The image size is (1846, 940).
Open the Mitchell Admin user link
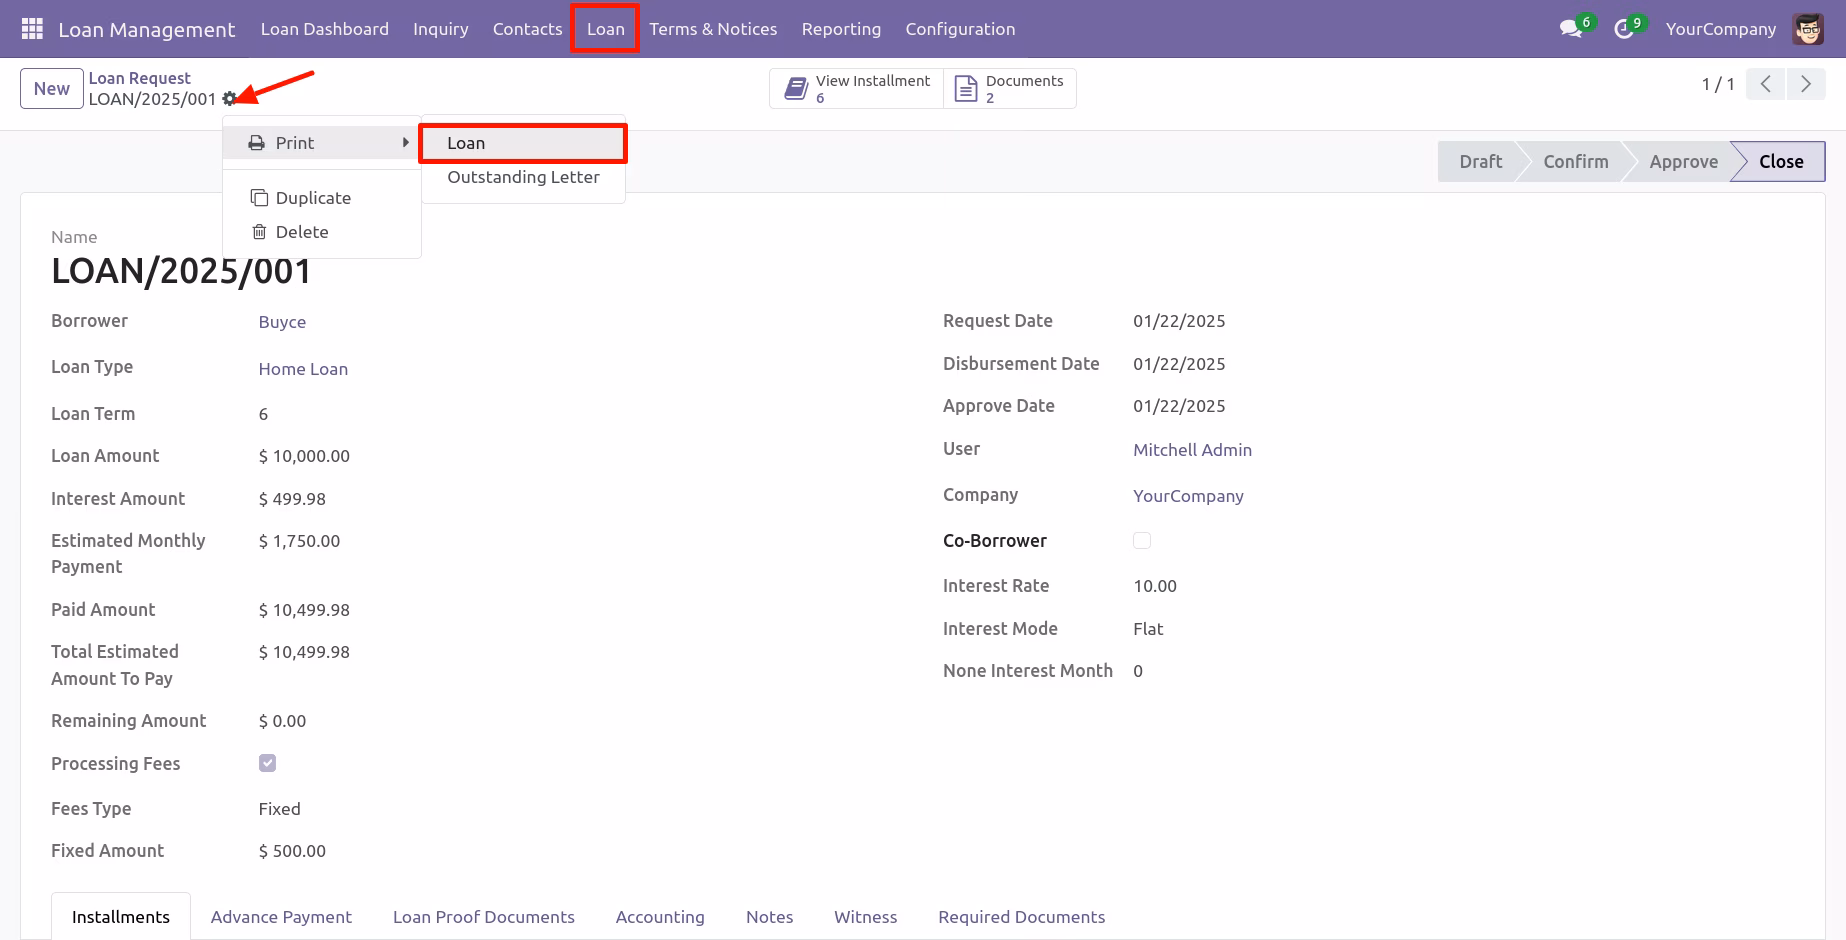click(1192, 450)
